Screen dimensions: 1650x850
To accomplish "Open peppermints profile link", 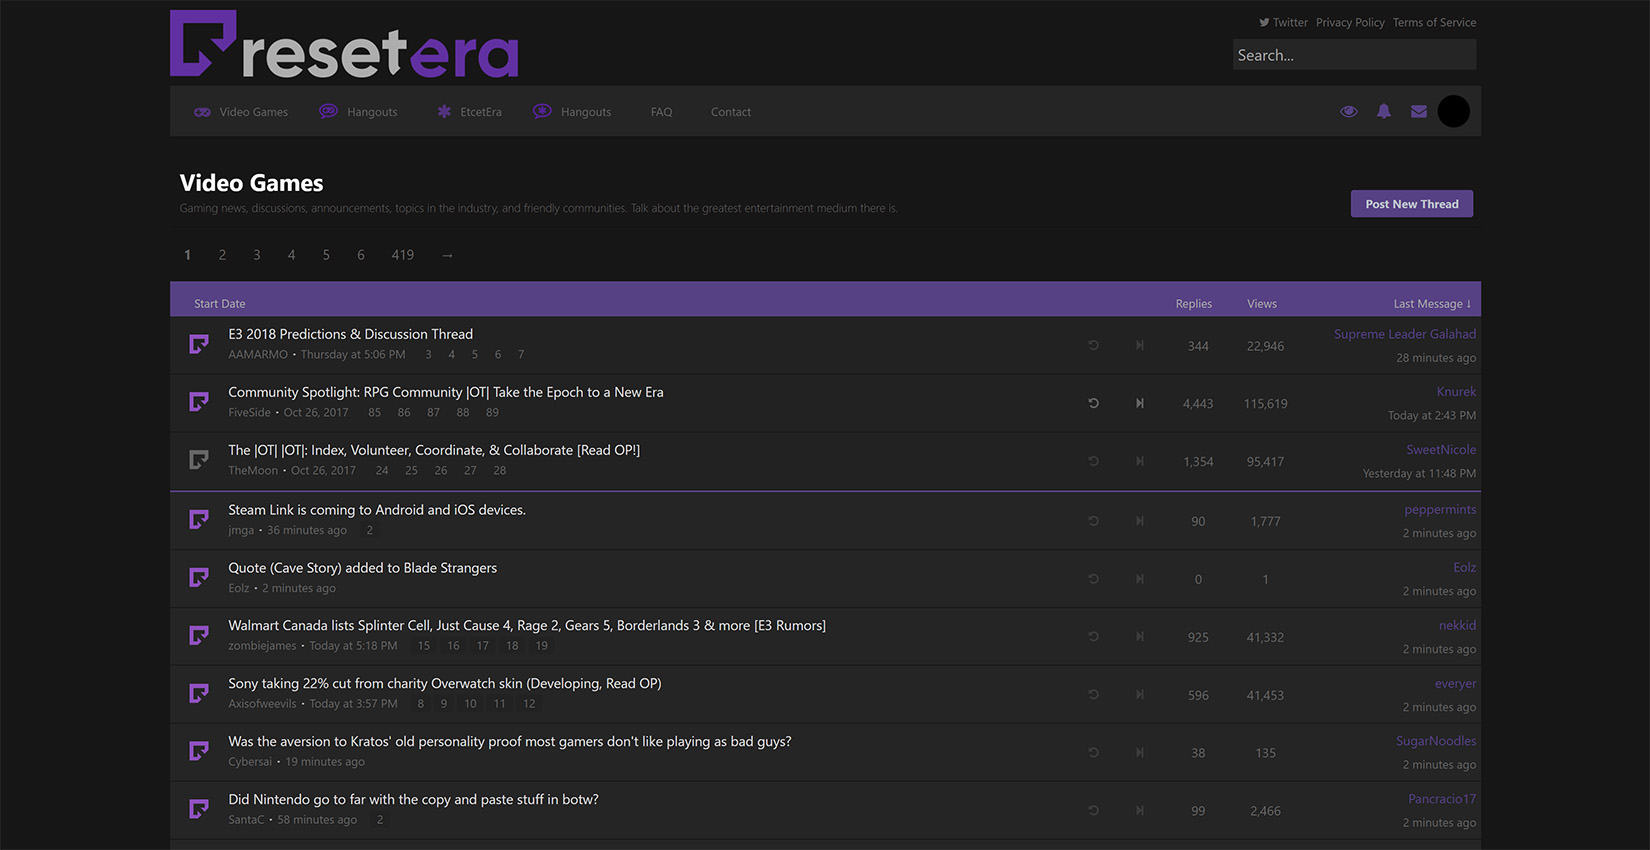I will point(1440,510).
